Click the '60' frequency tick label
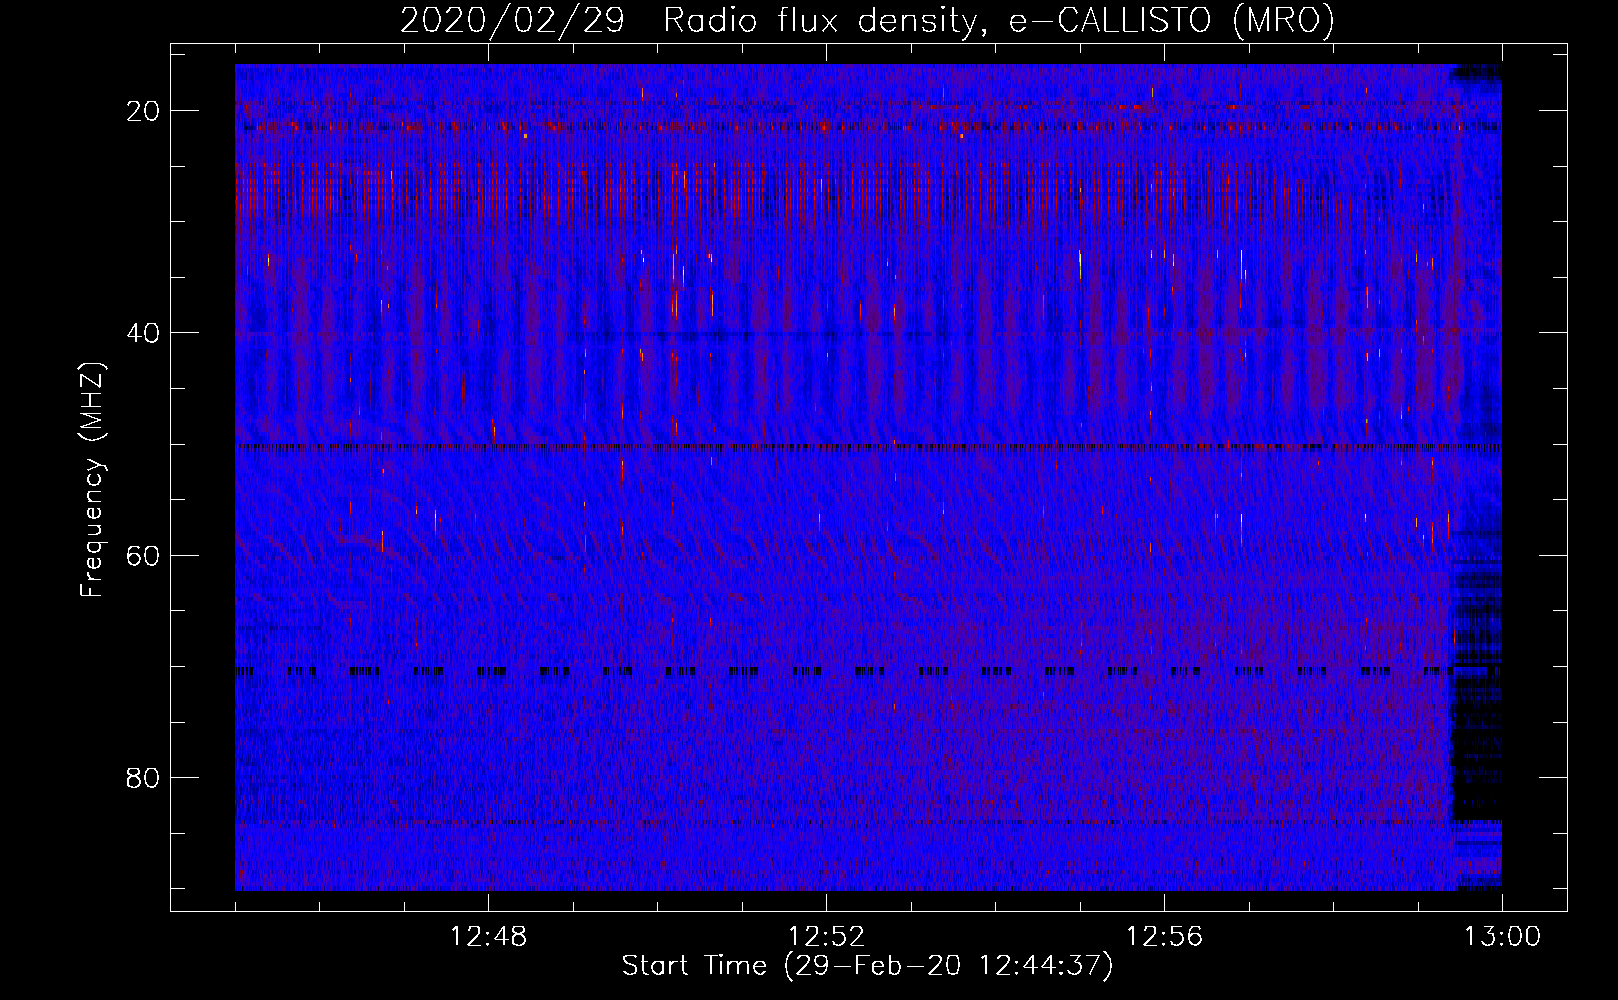1618x1000 pixels. (144, 555)
